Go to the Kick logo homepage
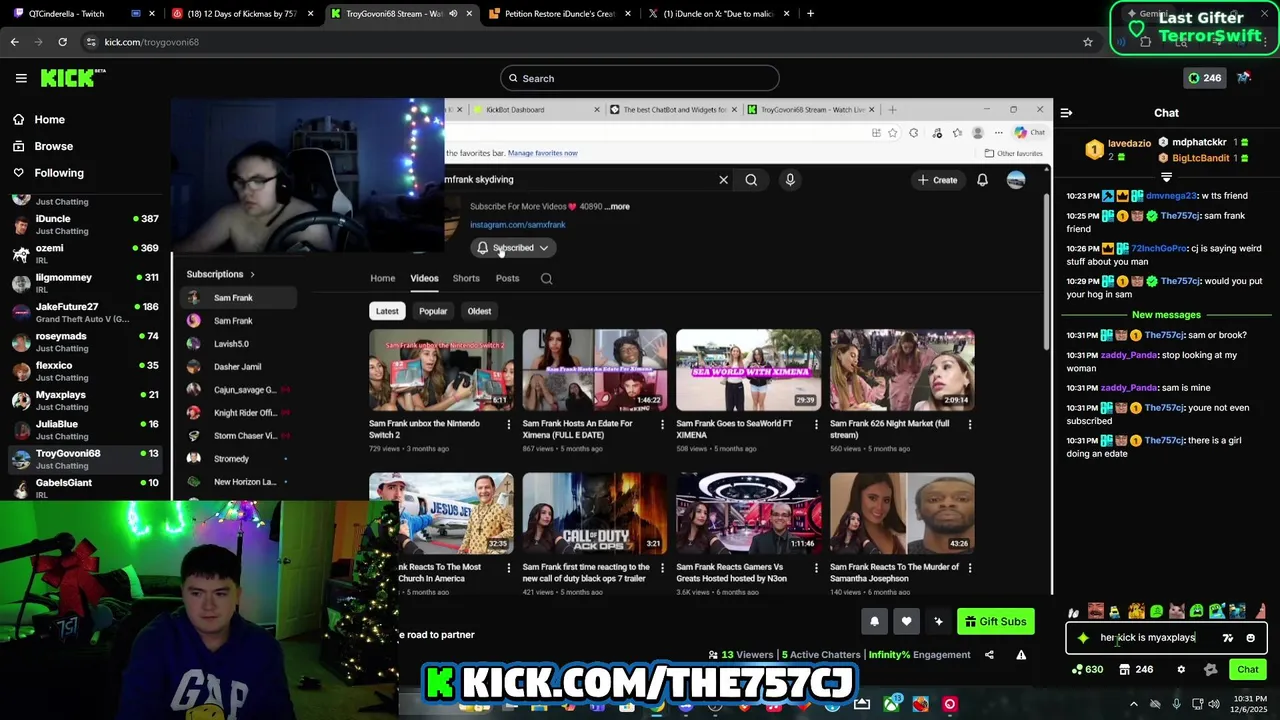 pos(73,78)
